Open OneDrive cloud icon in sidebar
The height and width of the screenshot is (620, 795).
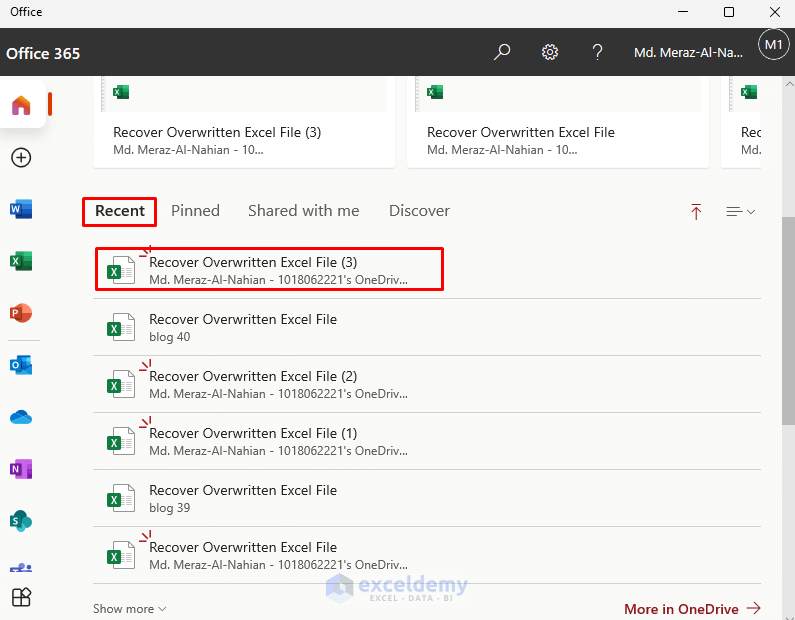21,417
